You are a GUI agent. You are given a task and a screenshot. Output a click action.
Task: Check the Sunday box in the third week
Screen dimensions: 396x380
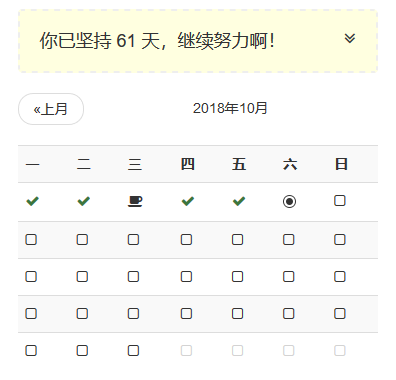click(340, 276)
